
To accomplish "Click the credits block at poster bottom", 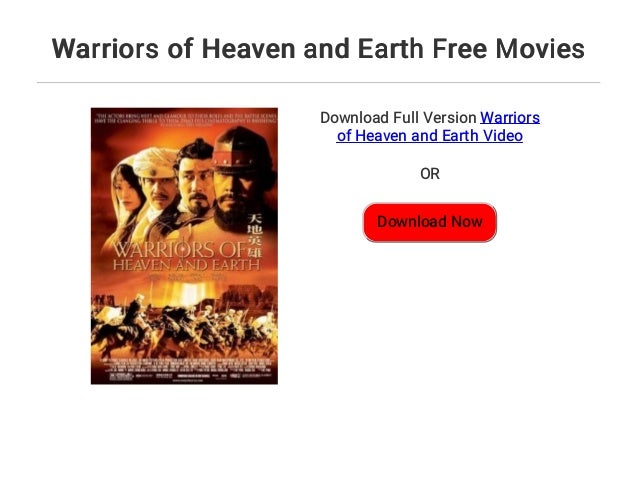I will (184, 370).
